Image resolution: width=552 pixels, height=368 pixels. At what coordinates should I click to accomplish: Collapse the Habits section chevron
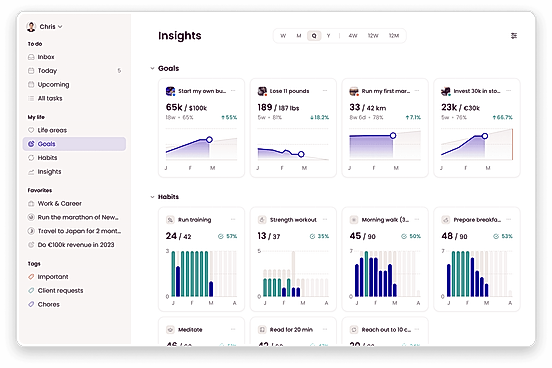click(152, 197)
